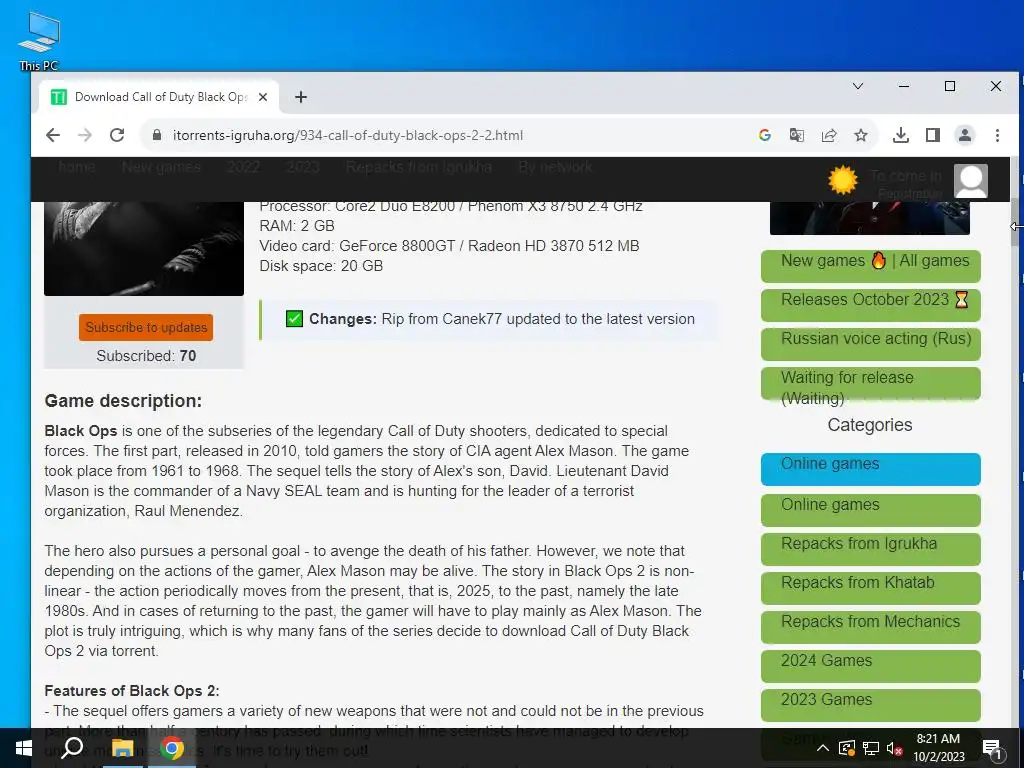
Task: Click the green Changes checkmark icon
Action: [295, 319]
